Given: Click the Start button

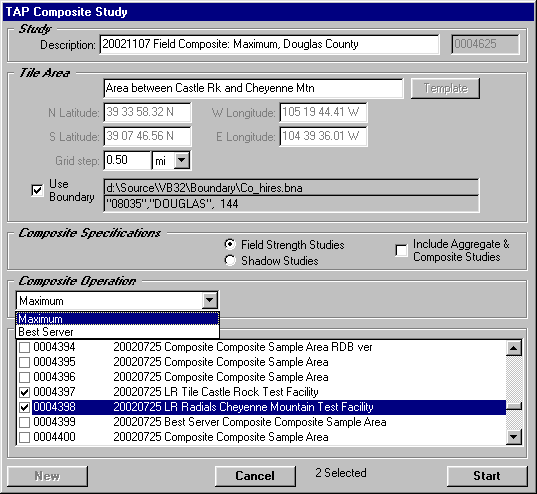Looking at the screenshot, I should tap(487, 476).
